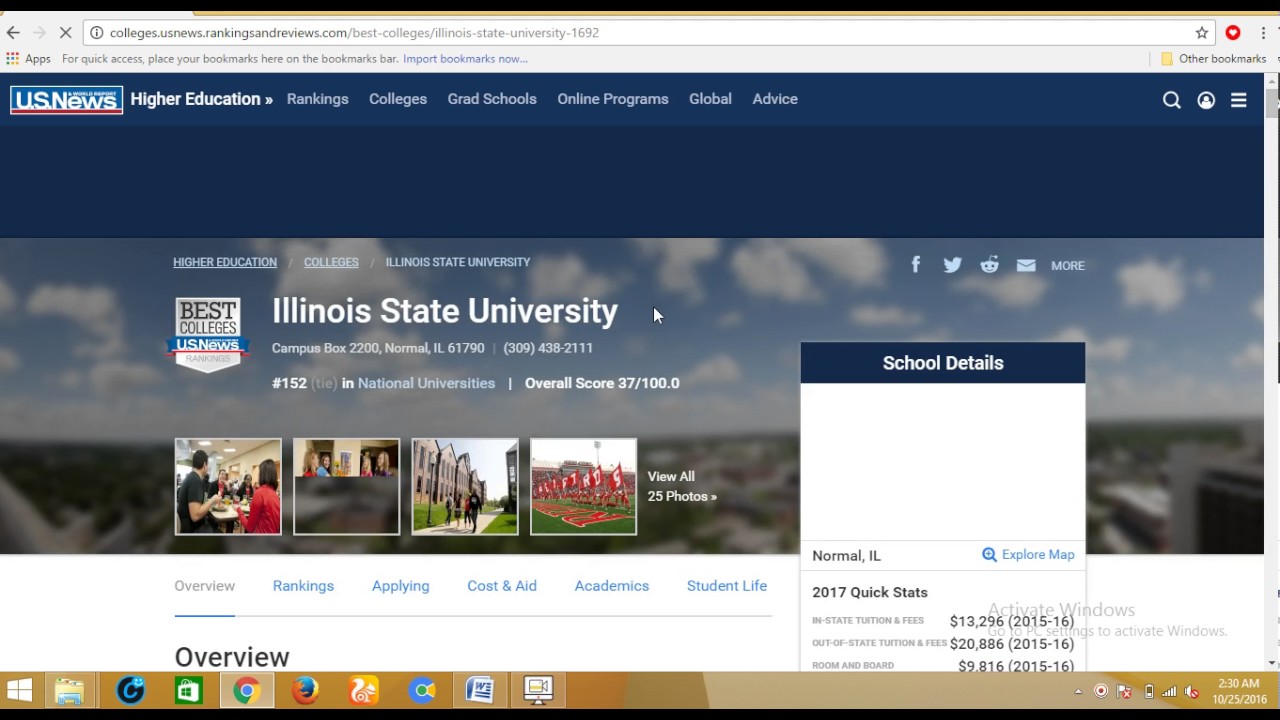Open the Advice navigation menu

(x=775, y=99)
